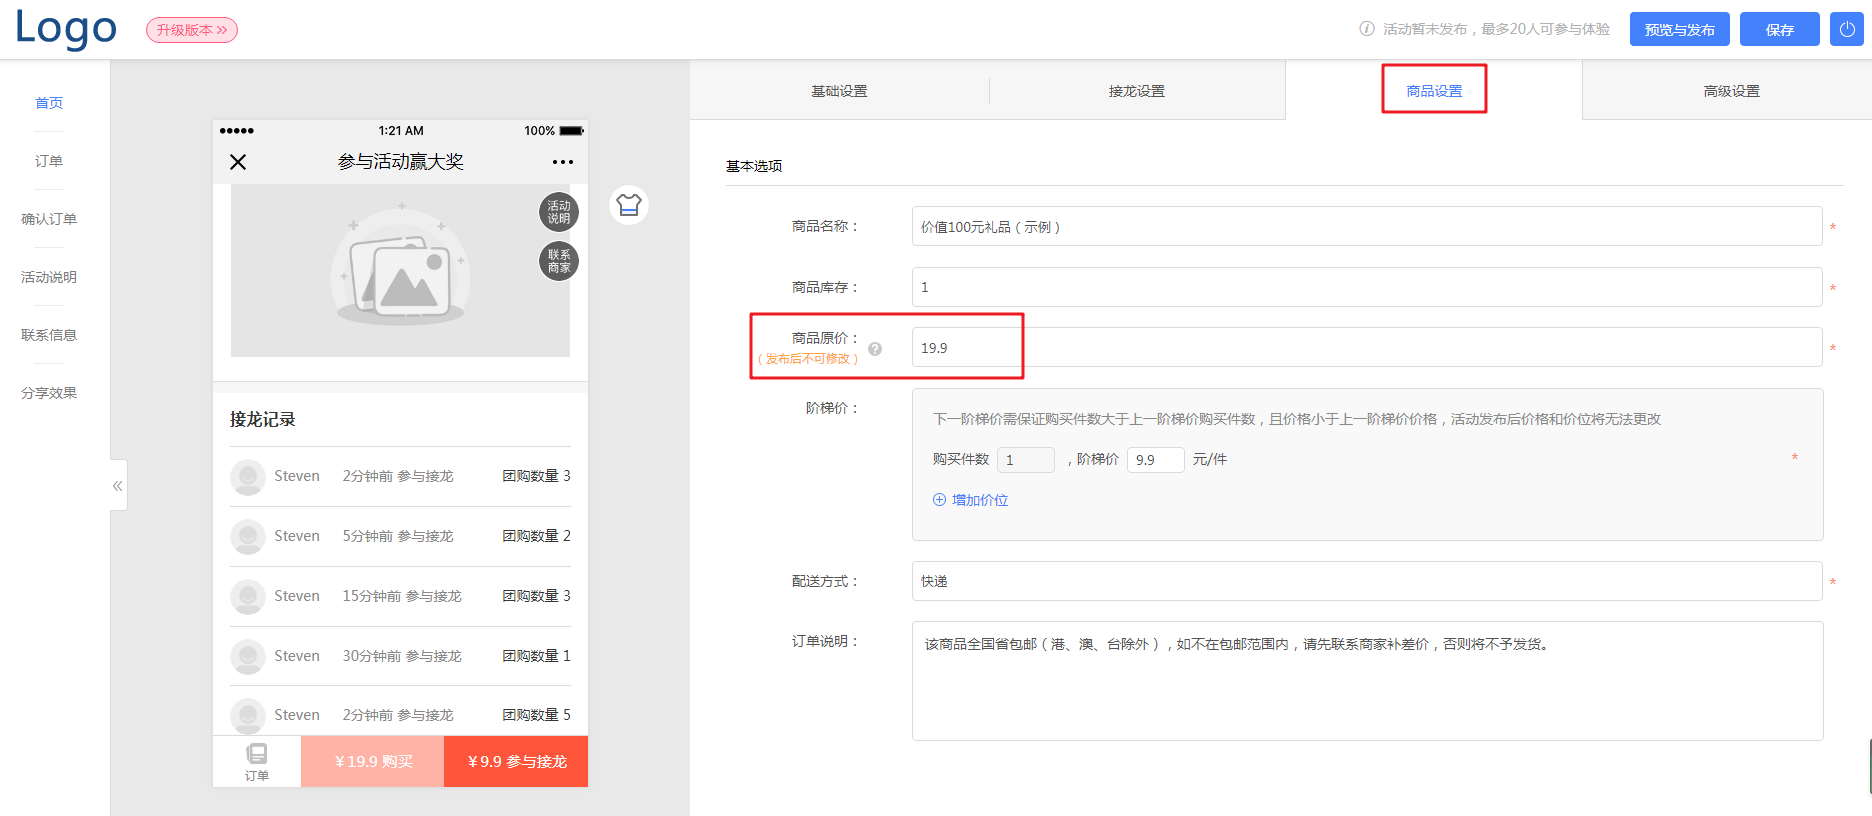Viewport: 1872px width, 816px height.
Task: Switch to the 接龙设置 tab
Action: (x=1137, y=91)
